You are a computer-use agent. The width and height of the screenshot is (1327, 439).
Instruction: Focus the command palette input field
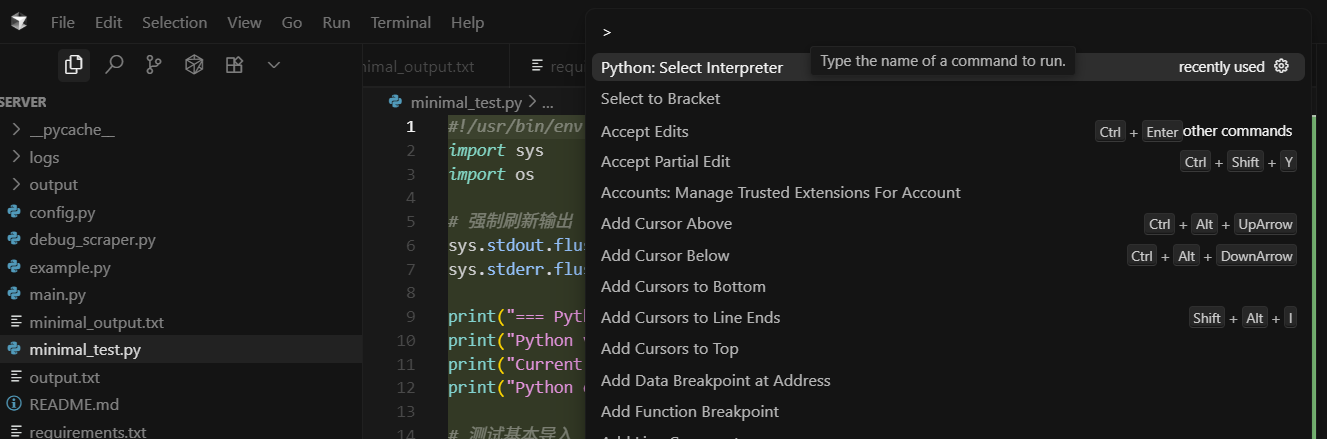pyautogui.click(x=948, y=32)
